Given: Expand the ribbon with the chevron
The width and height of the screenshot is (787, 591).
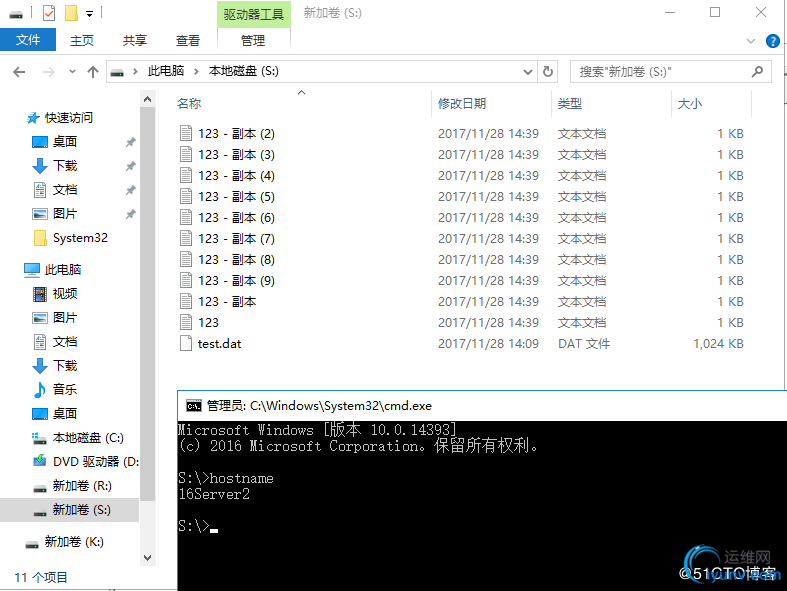Looking at the screenshot, I should (x=751, y=41).
